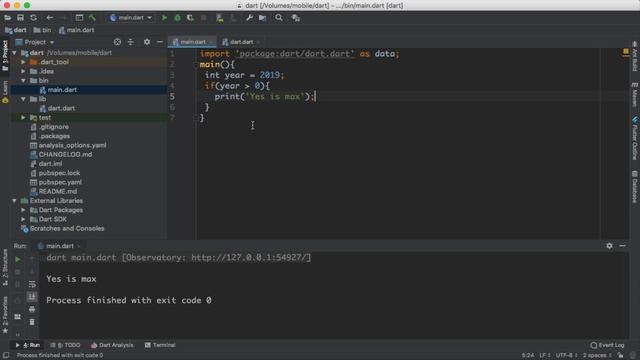The height and width of the screenshot is (360, 640).
Task: Click the locate-in-project target icon
Action: 117,42
